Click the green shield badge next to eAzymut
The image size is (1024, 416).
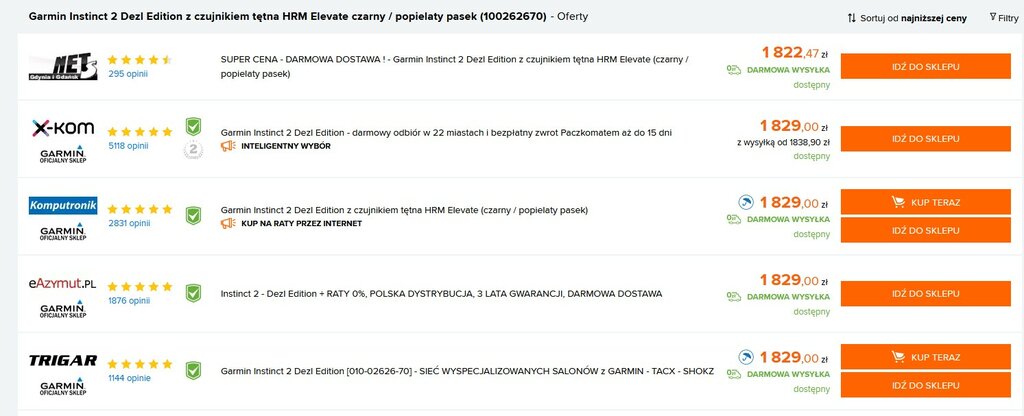193,293
